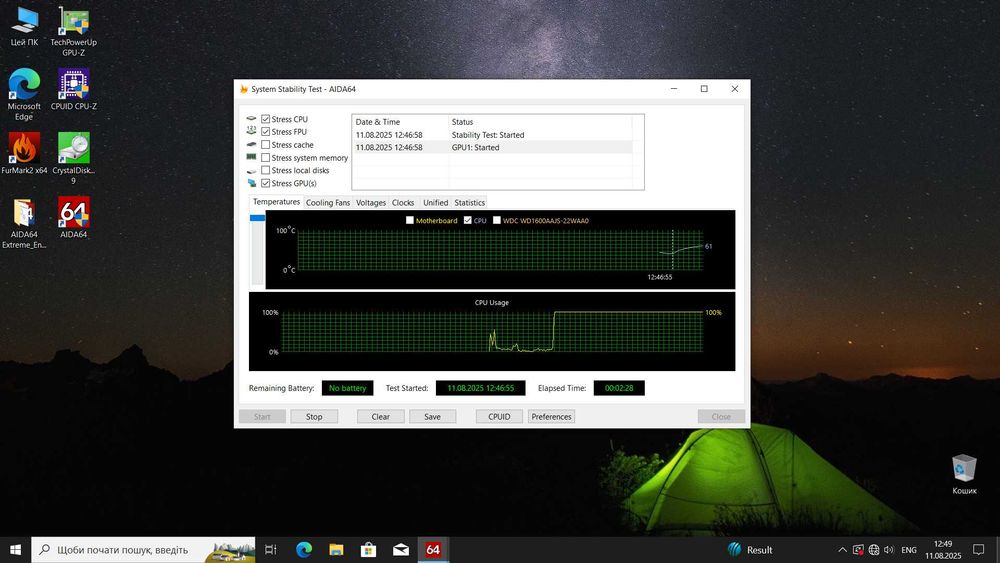
Task: Click the Windows Start button
Action: (x=15, y=550)
